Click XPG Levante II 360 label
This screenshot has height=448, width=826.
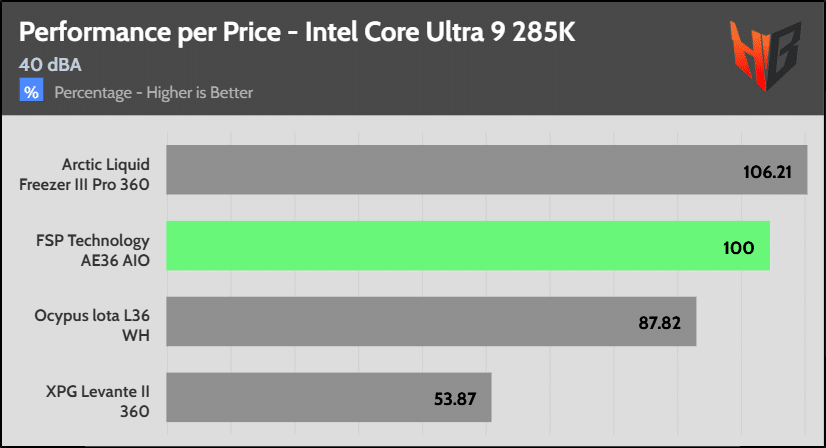[98, 401]
